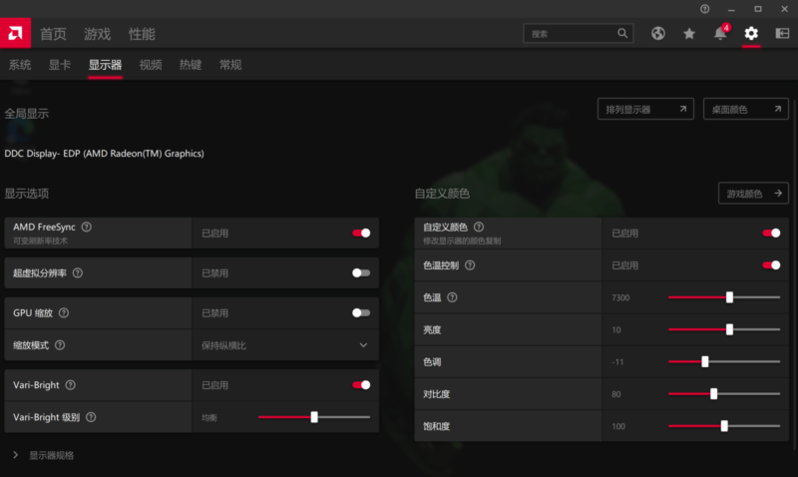The image size is (798, 477).
Task: Click the 搜索 search field
Action: pyautogui.click(x=570, y=33)
